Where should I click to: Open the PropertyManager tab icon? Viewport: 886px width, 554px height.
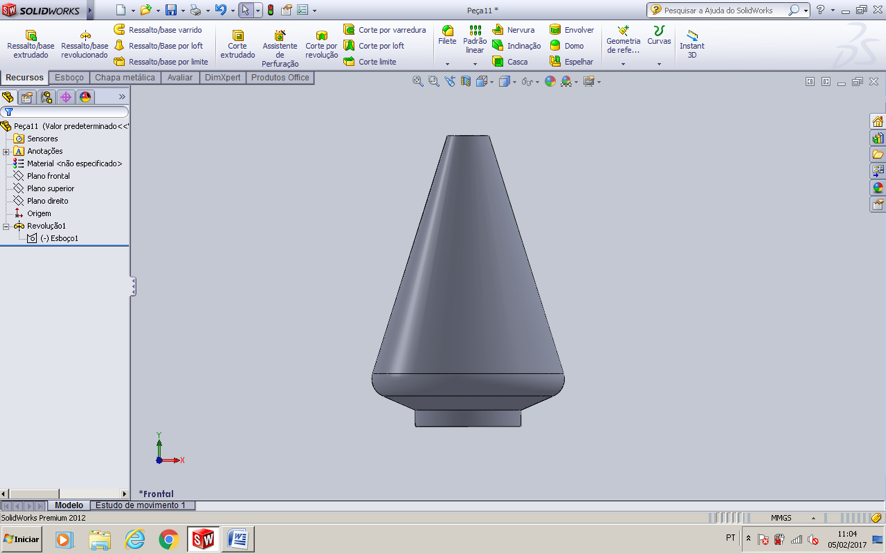pyautogui.click(x=27, y=97)
